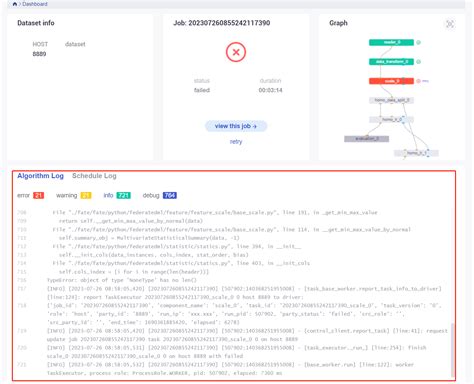Screen dimensions: 474x384
Task: Click the red failed status icon
Action: (x=236, y=52)
